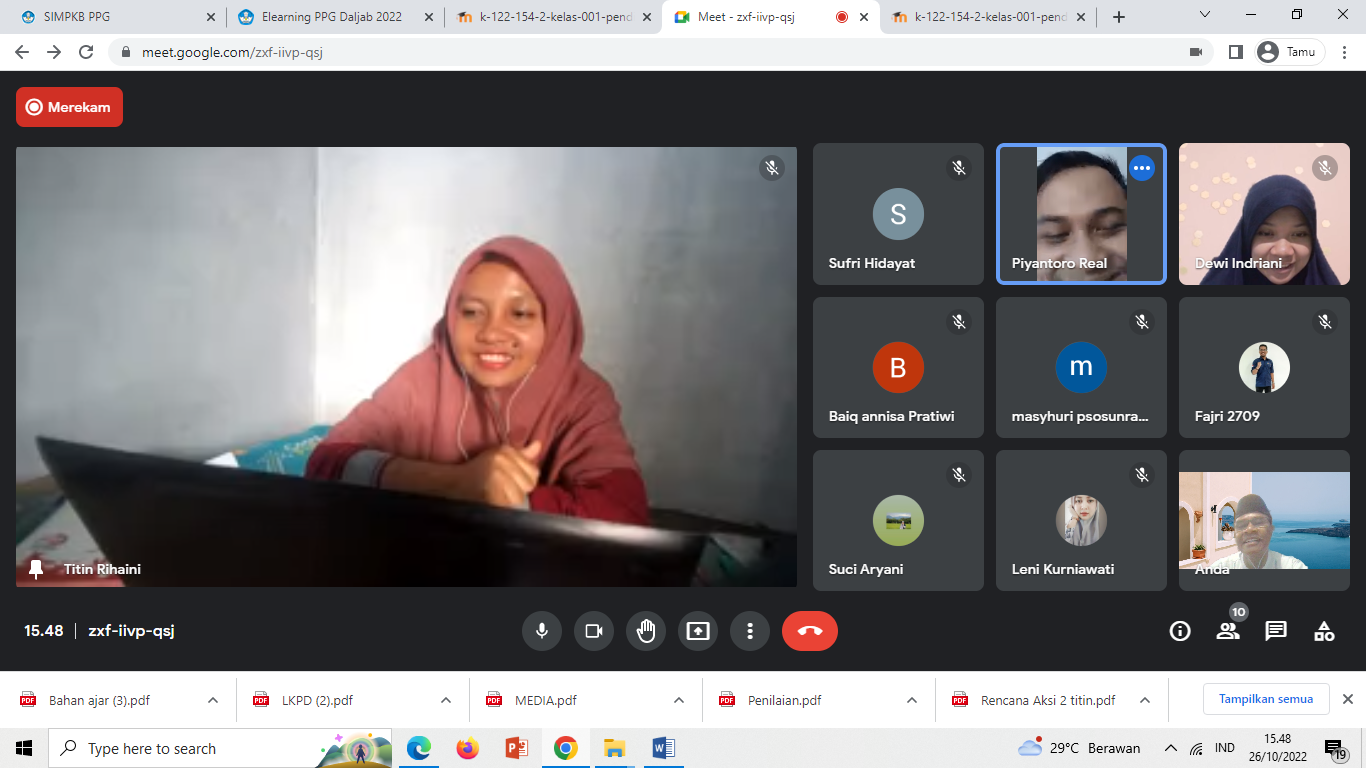Reload the Meet page
Viewport: 1366px width, 768px height.
[x=86, y=52]
